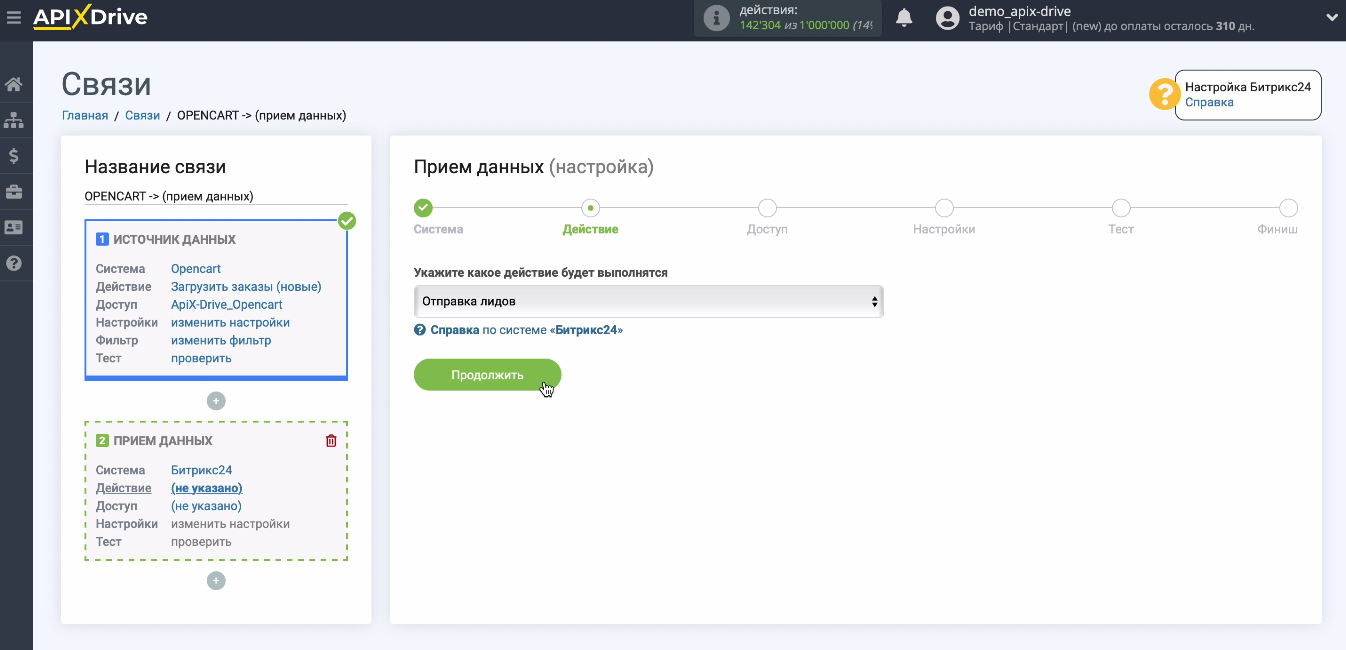Open the Главная breadcrumb link

85,116
